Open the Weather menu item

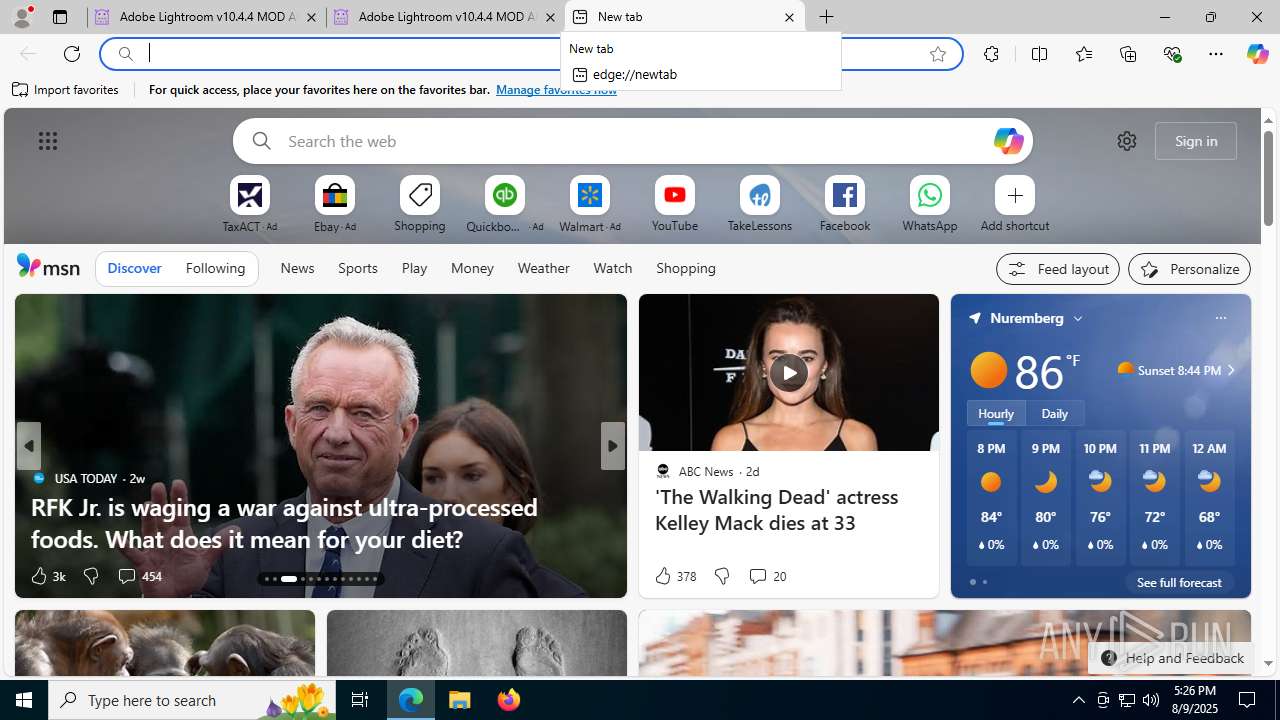point(543,268)
